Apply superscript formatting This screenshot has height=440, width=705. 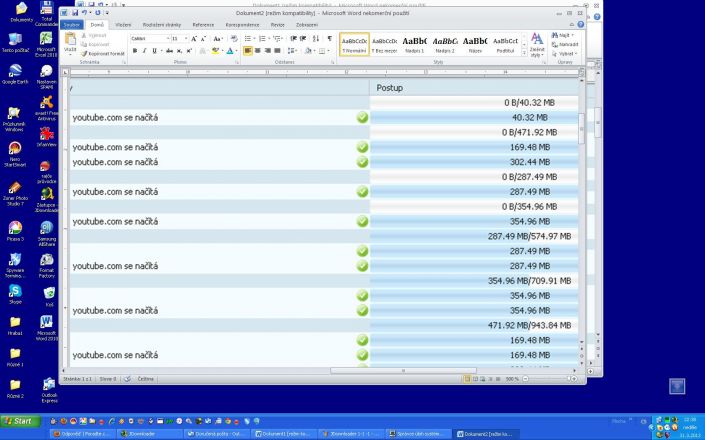coord(189,51)
